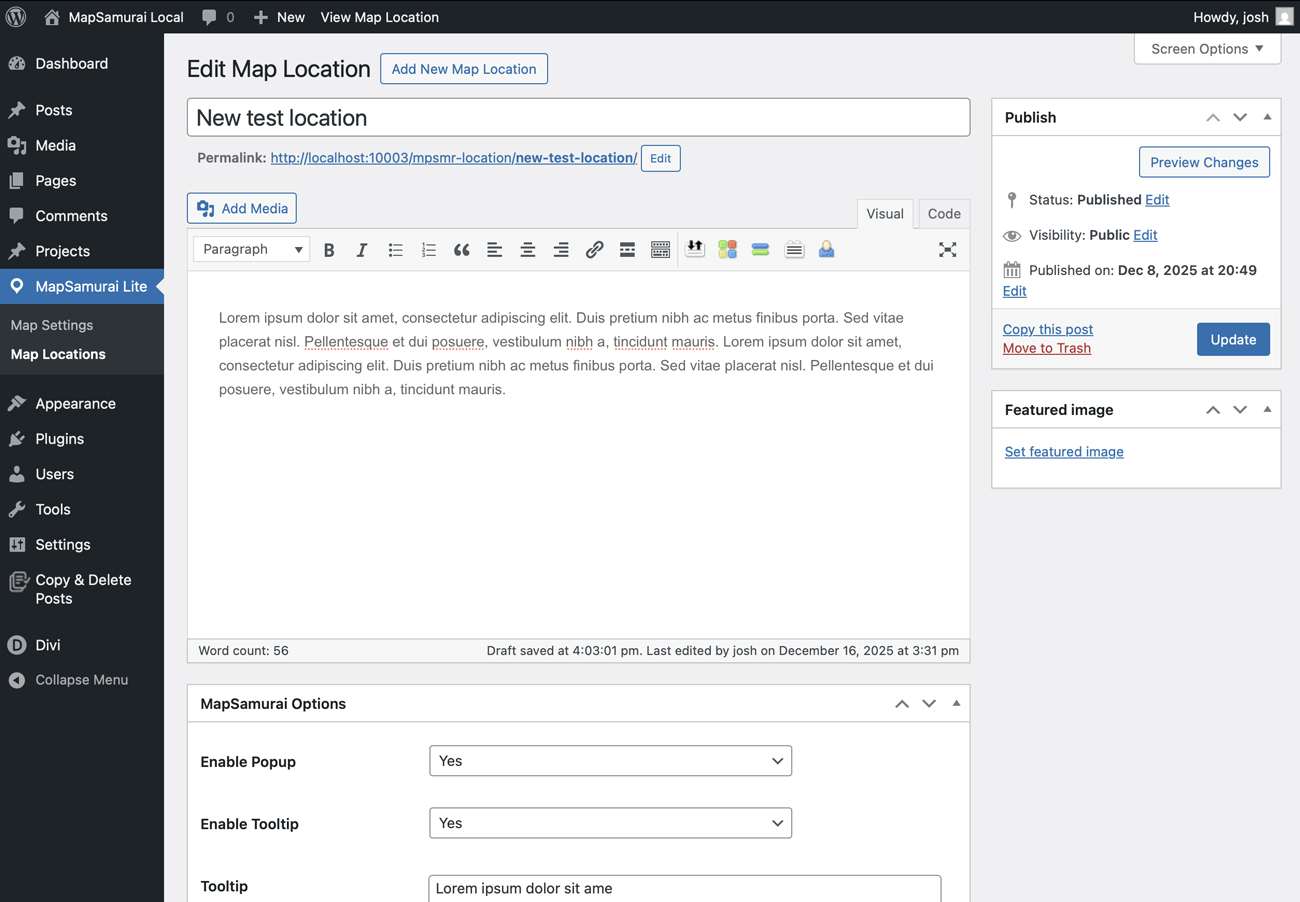Click Move to Trash link
Viewport: 1300px width, 902px height.
click(x=1046, y=348)
